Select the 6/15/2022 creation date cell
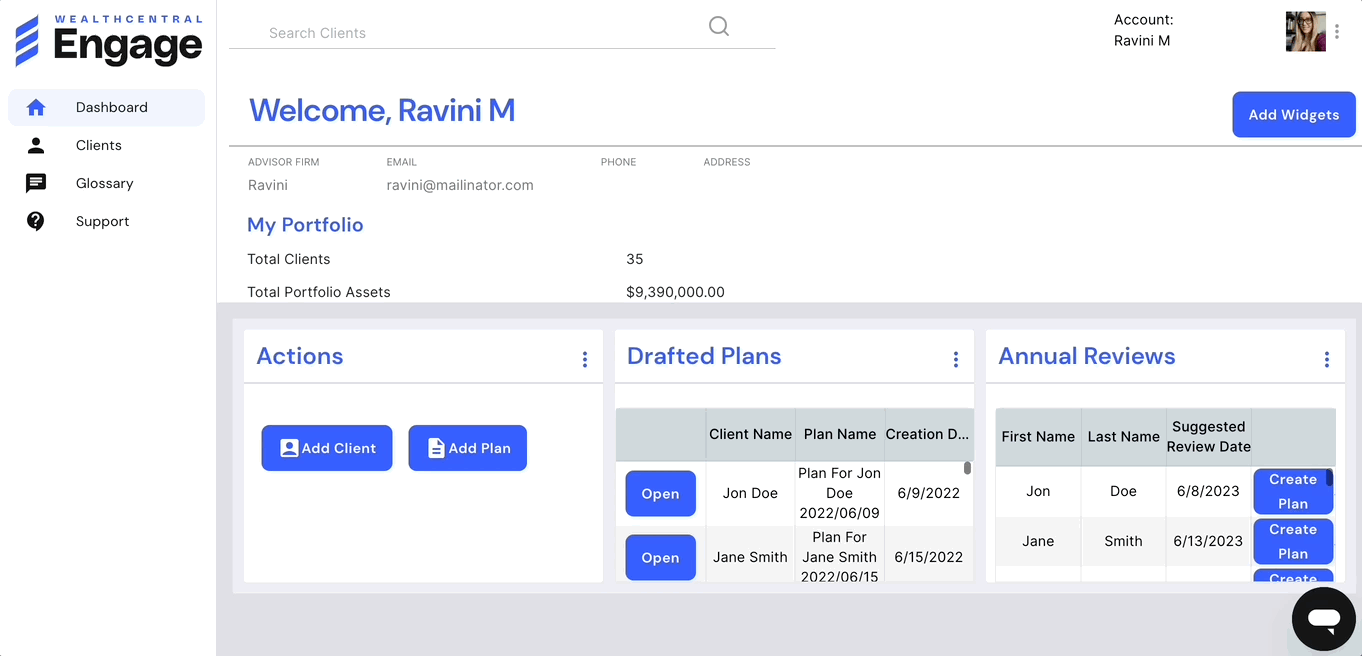This screenshot has width=1362, height=656. coord(929,557)
